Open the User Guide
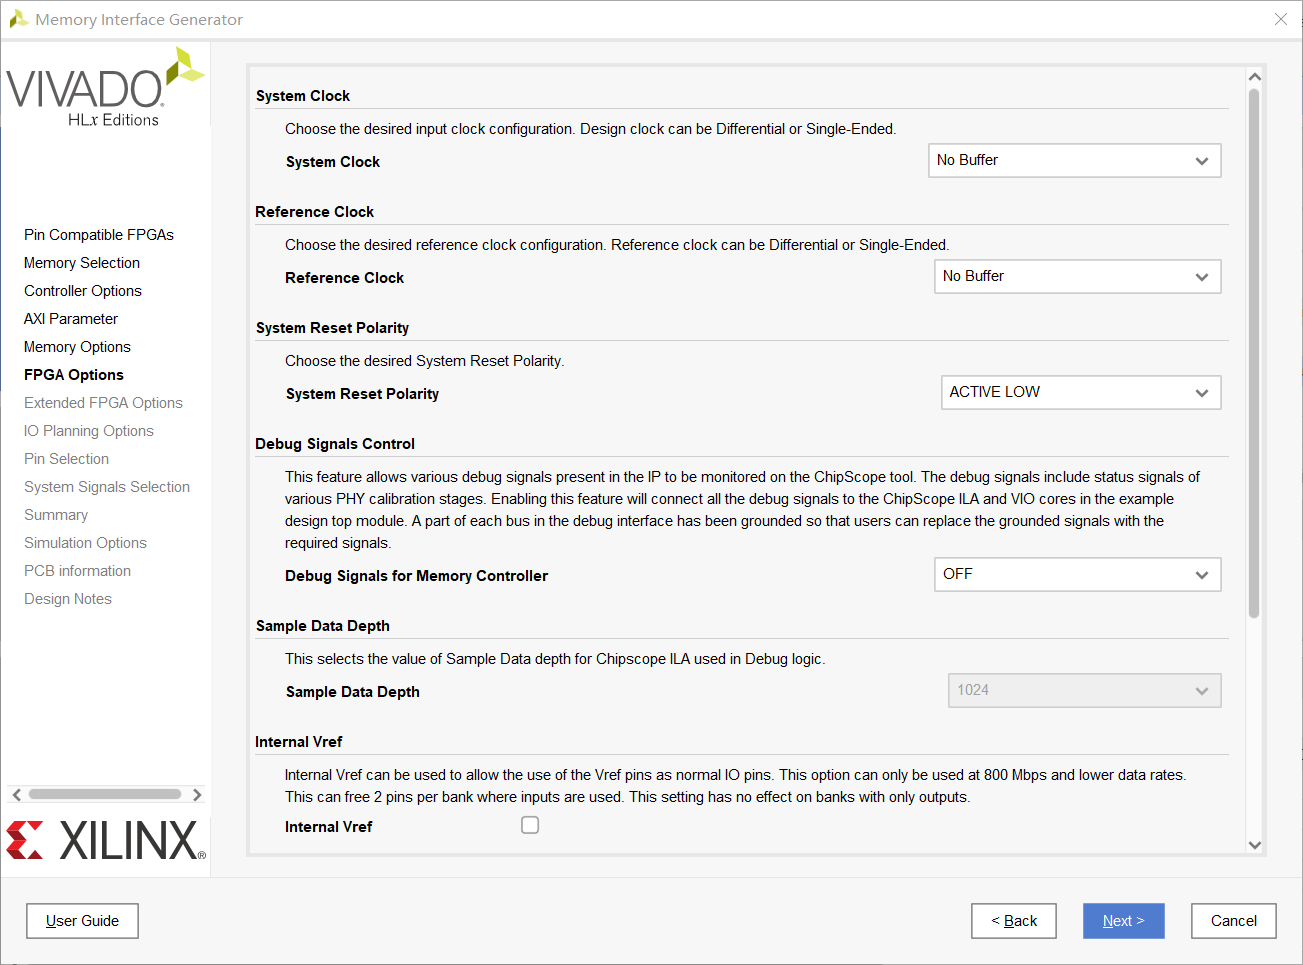This screenshot has height=965, width=1303. pyautogui.click(x=82, y=921)
